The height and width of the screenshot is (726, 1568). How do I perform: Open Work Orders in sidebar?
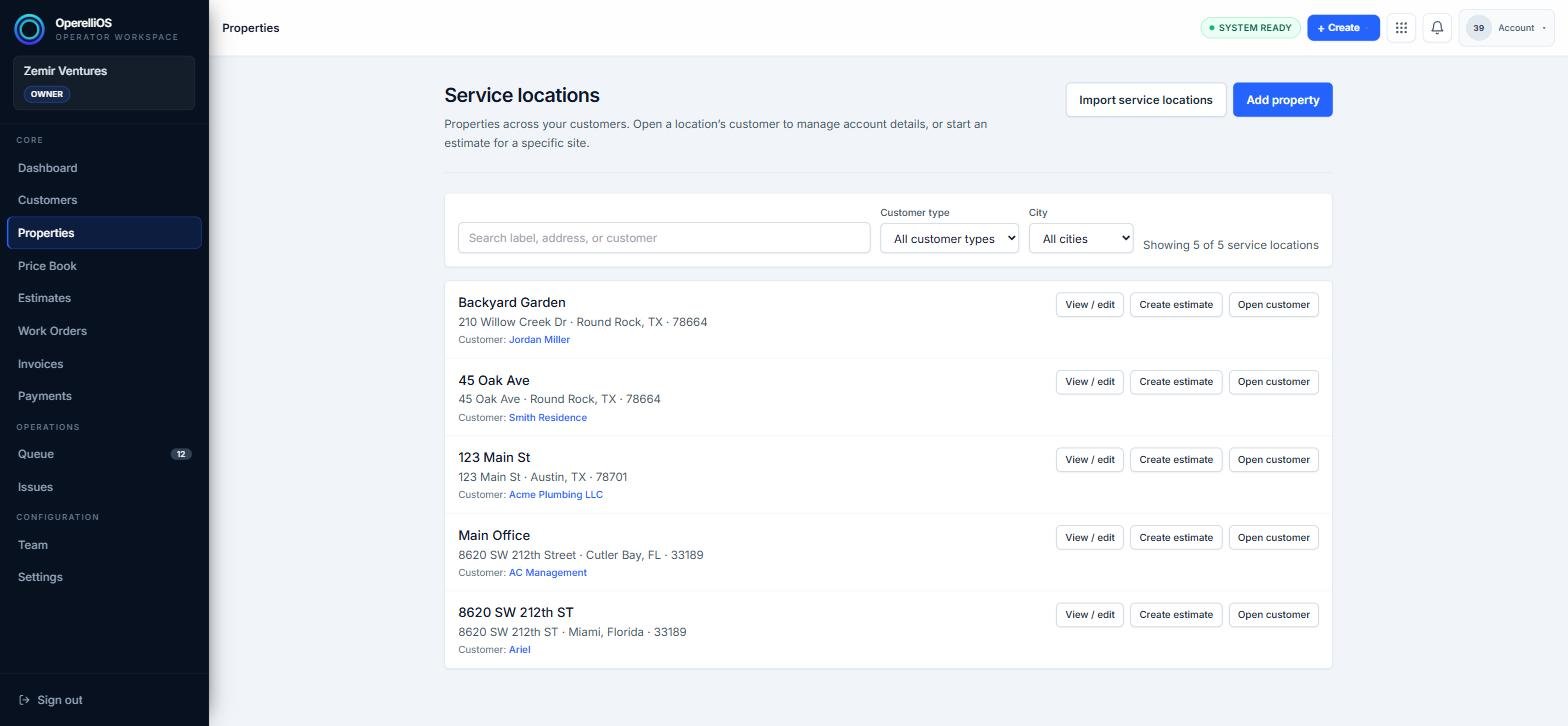click(x=104, y=331)
